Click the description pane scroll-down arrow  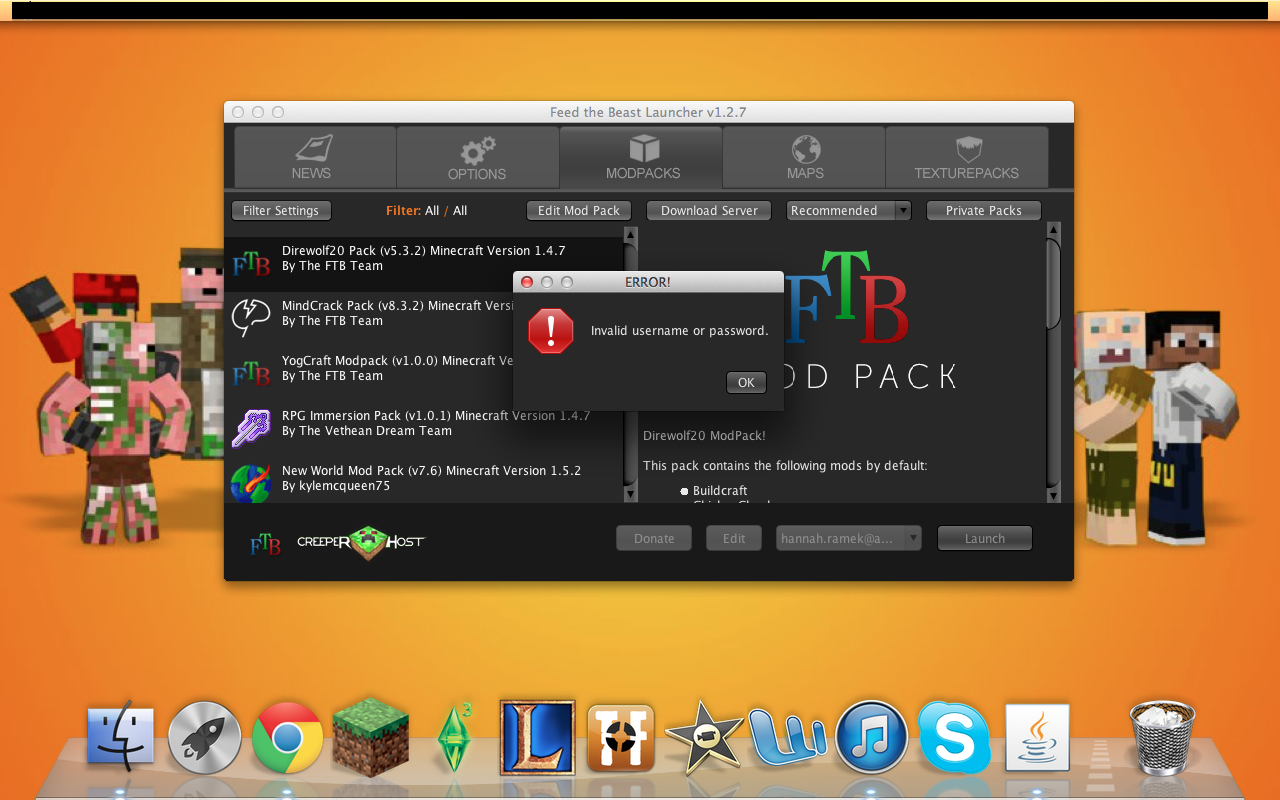[1053, 494]
